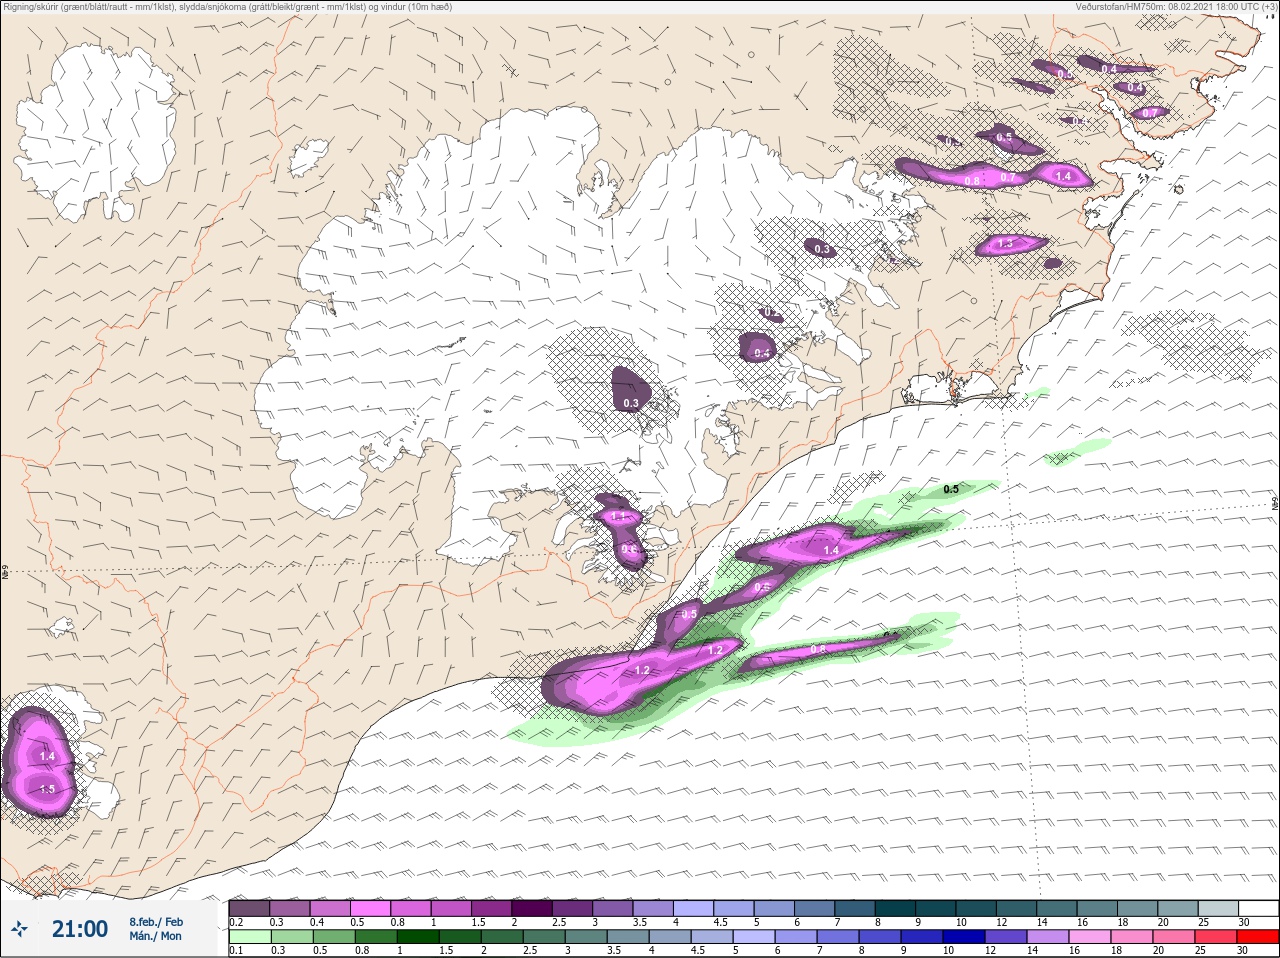
Task: Click the legend value '4.5' under upper colour bar
Action: click(x=720, y=922)
